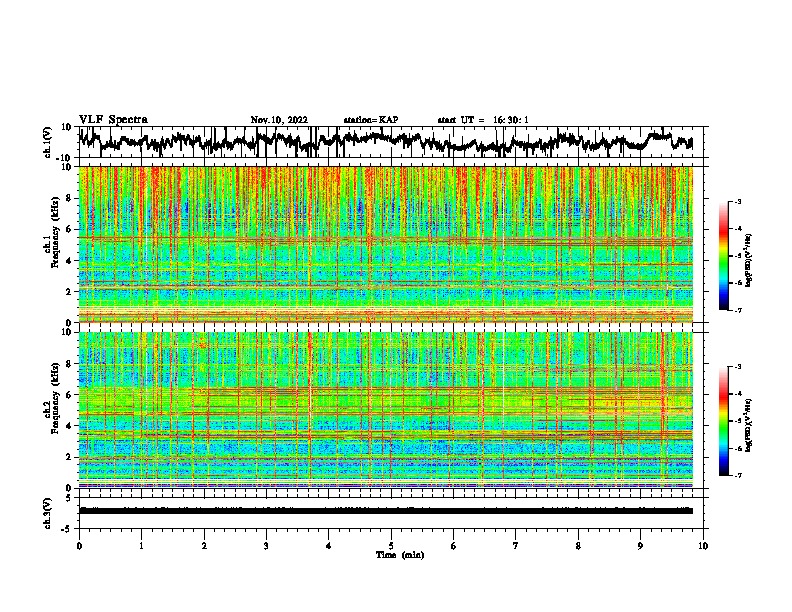The height and width of the screenshot is (612, 792).
Task: Click the ch.2 color bar "-3" label
Action: tap(738, 367)
